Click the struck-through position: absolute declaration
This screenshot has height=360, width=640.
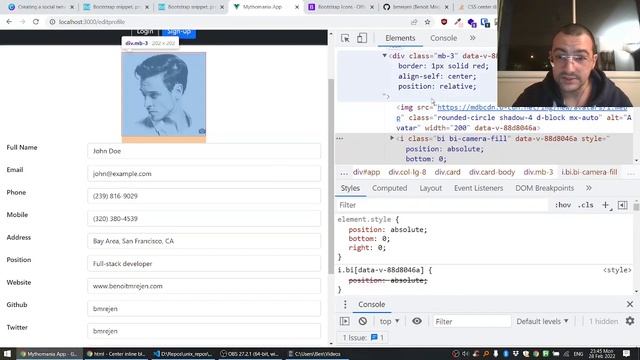pyautogui.click(x=388, y=280)
